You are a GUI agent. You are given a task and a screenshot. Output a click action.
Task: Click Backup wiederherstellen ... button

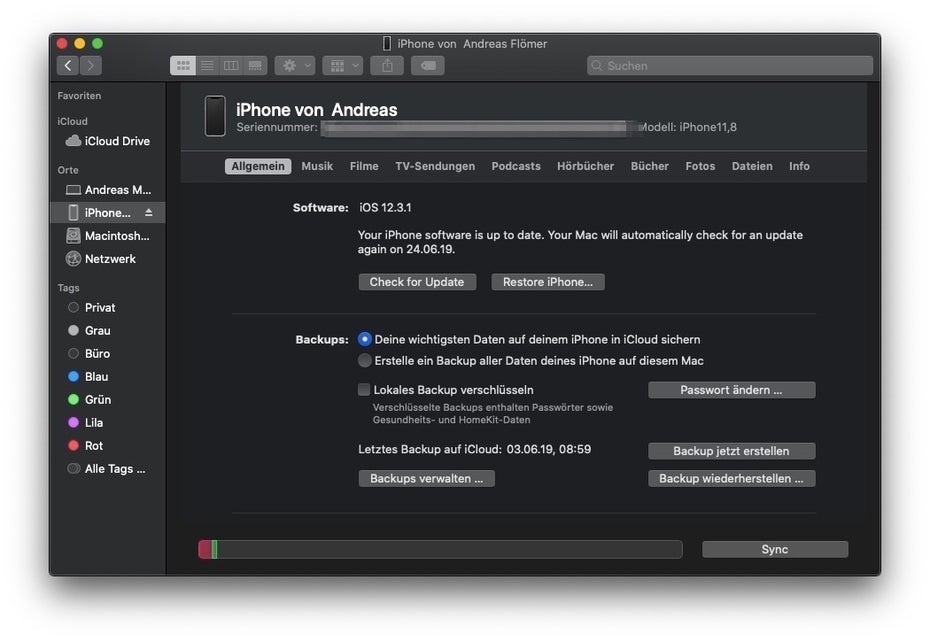click(731, 478)
